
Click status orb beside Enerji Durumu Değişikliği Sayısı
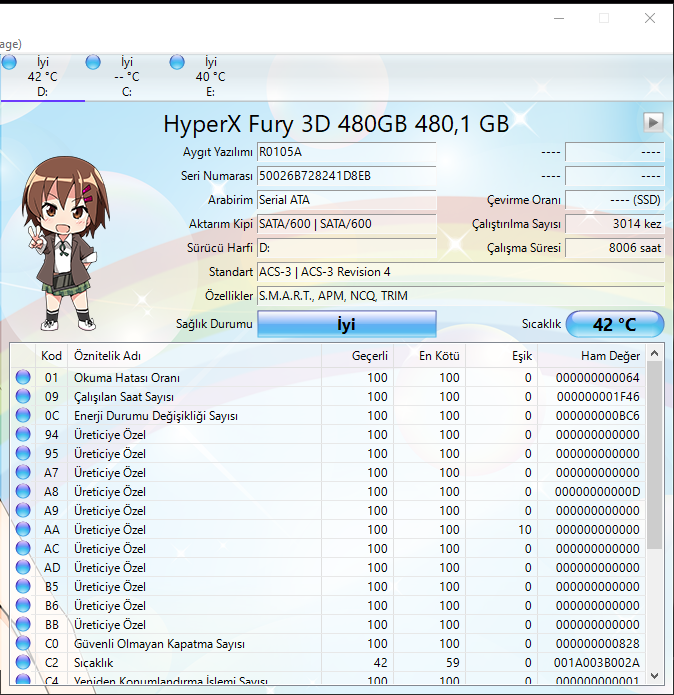pos(24,416)
